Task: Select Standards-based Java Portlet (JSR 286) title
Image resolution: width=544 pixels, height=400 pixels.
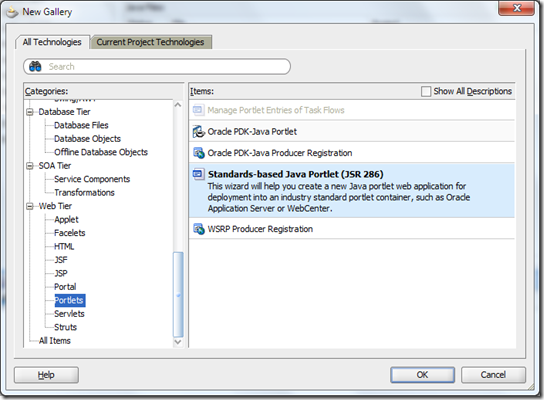Action: 296,174
